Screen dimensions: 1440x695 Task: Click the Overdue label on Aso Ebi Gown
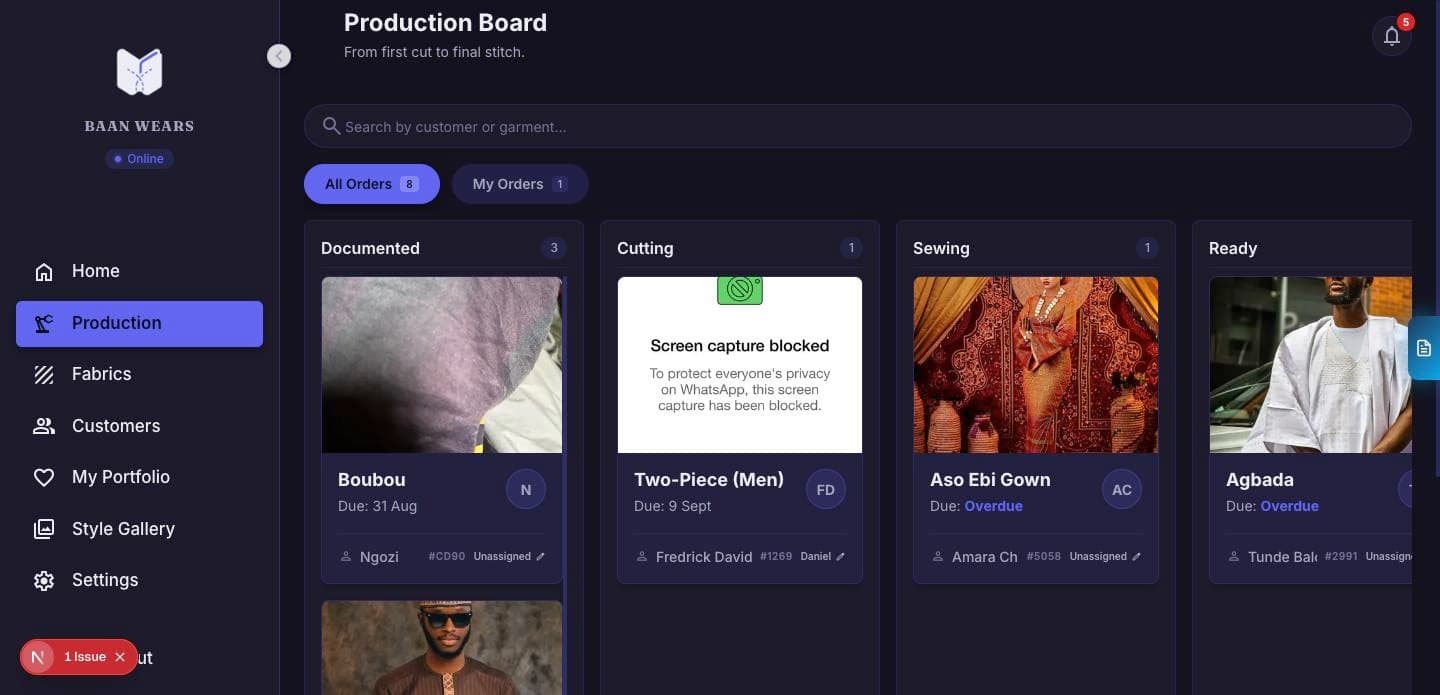(x=993, y=506)
